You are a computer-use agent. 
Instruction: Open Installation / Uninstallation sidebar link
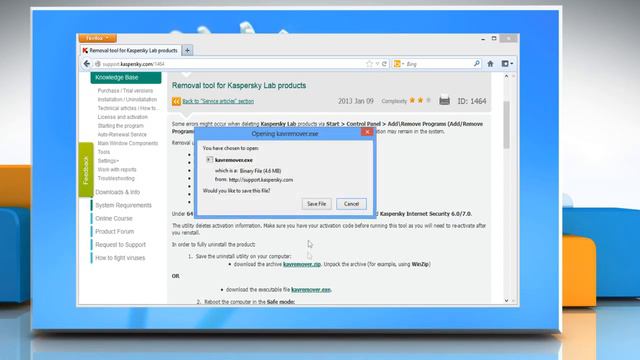[127, 100]
